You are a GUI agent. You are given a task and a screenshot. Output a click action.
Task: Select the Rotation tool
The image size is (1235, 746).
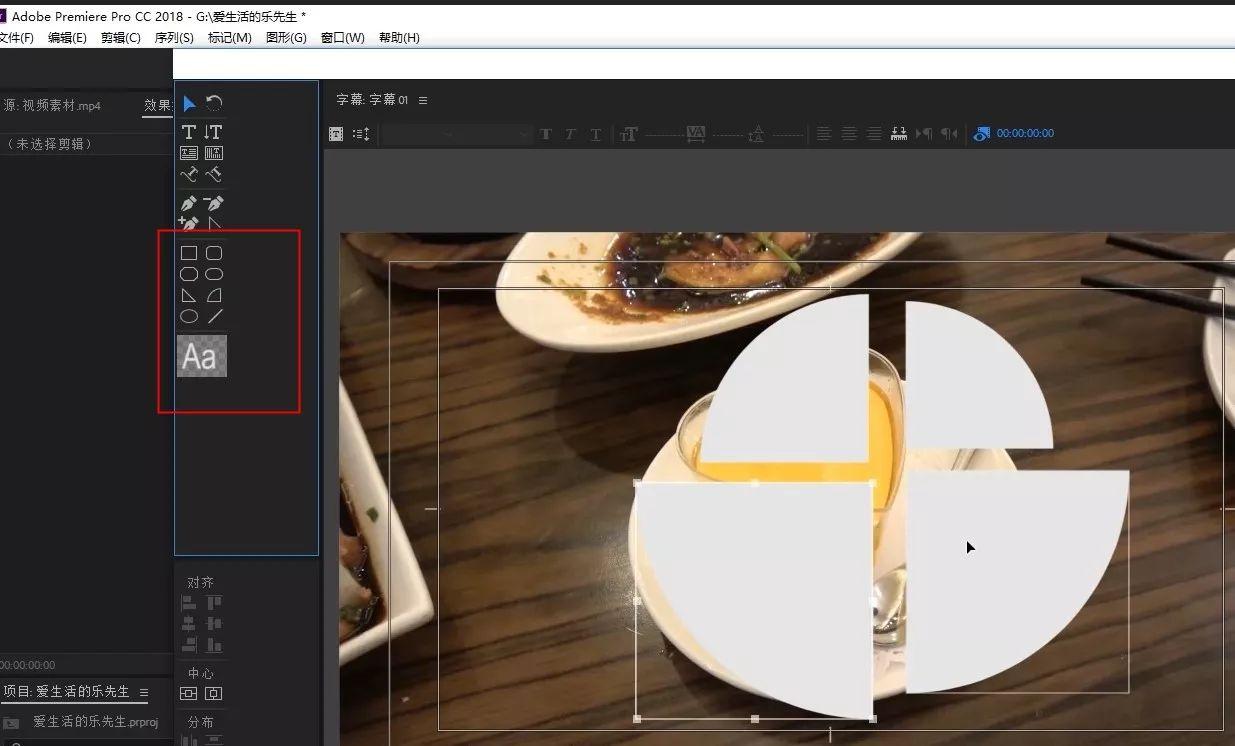point(214,103)
